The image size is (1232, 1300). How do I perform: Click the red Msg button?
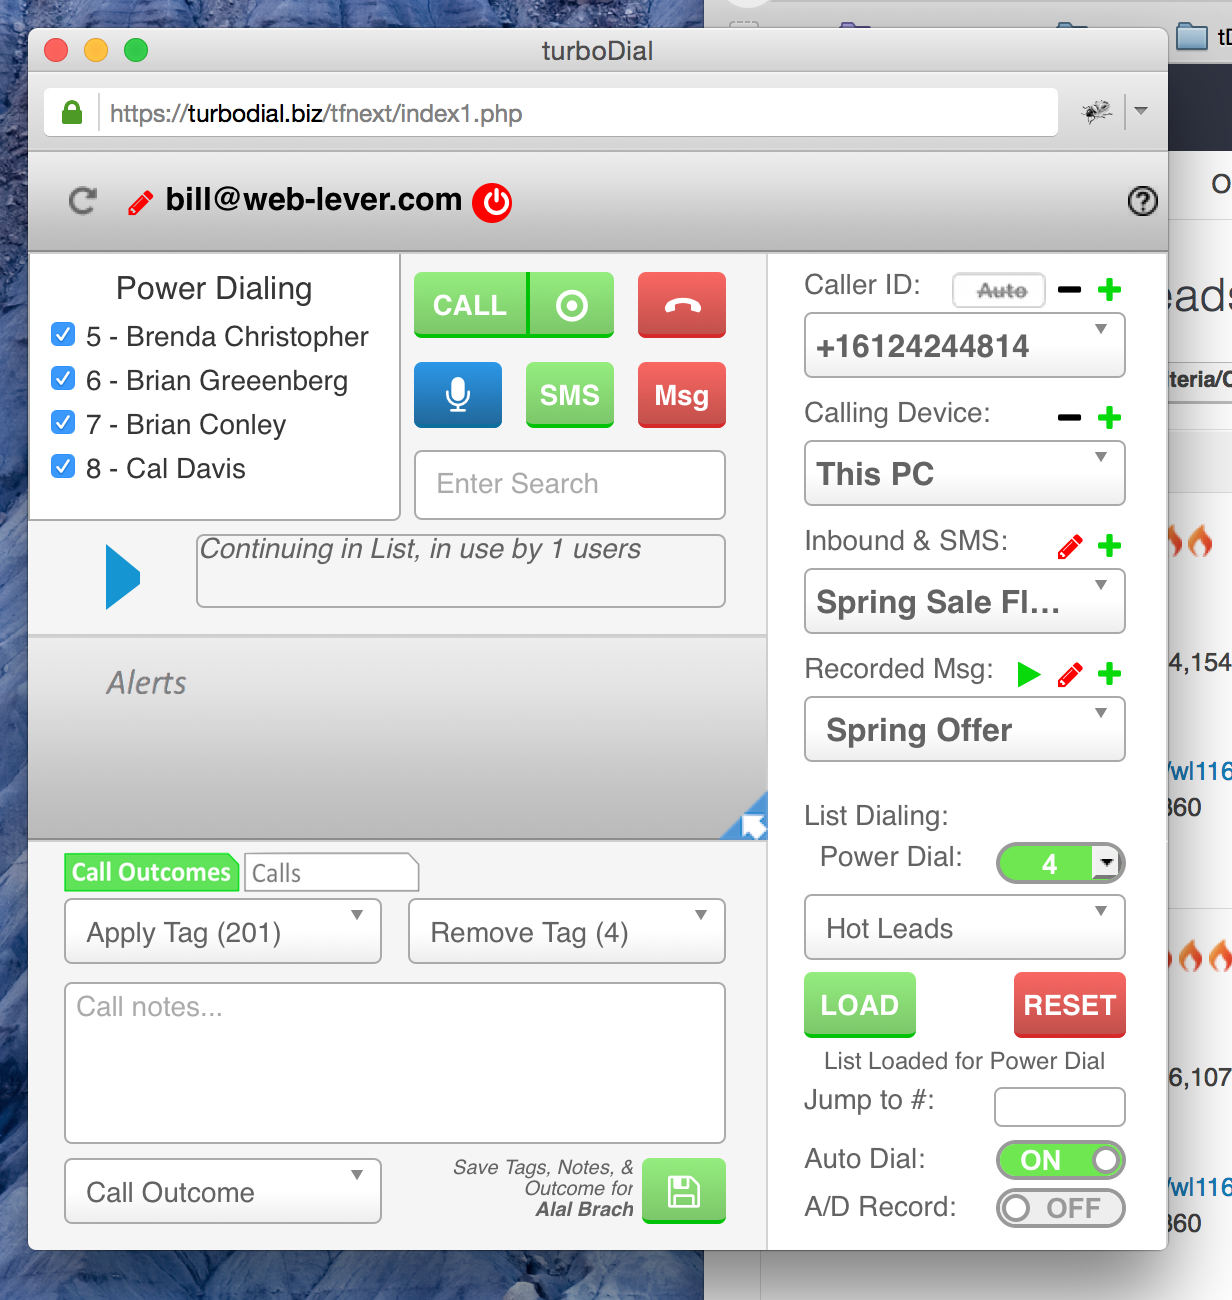682,395
